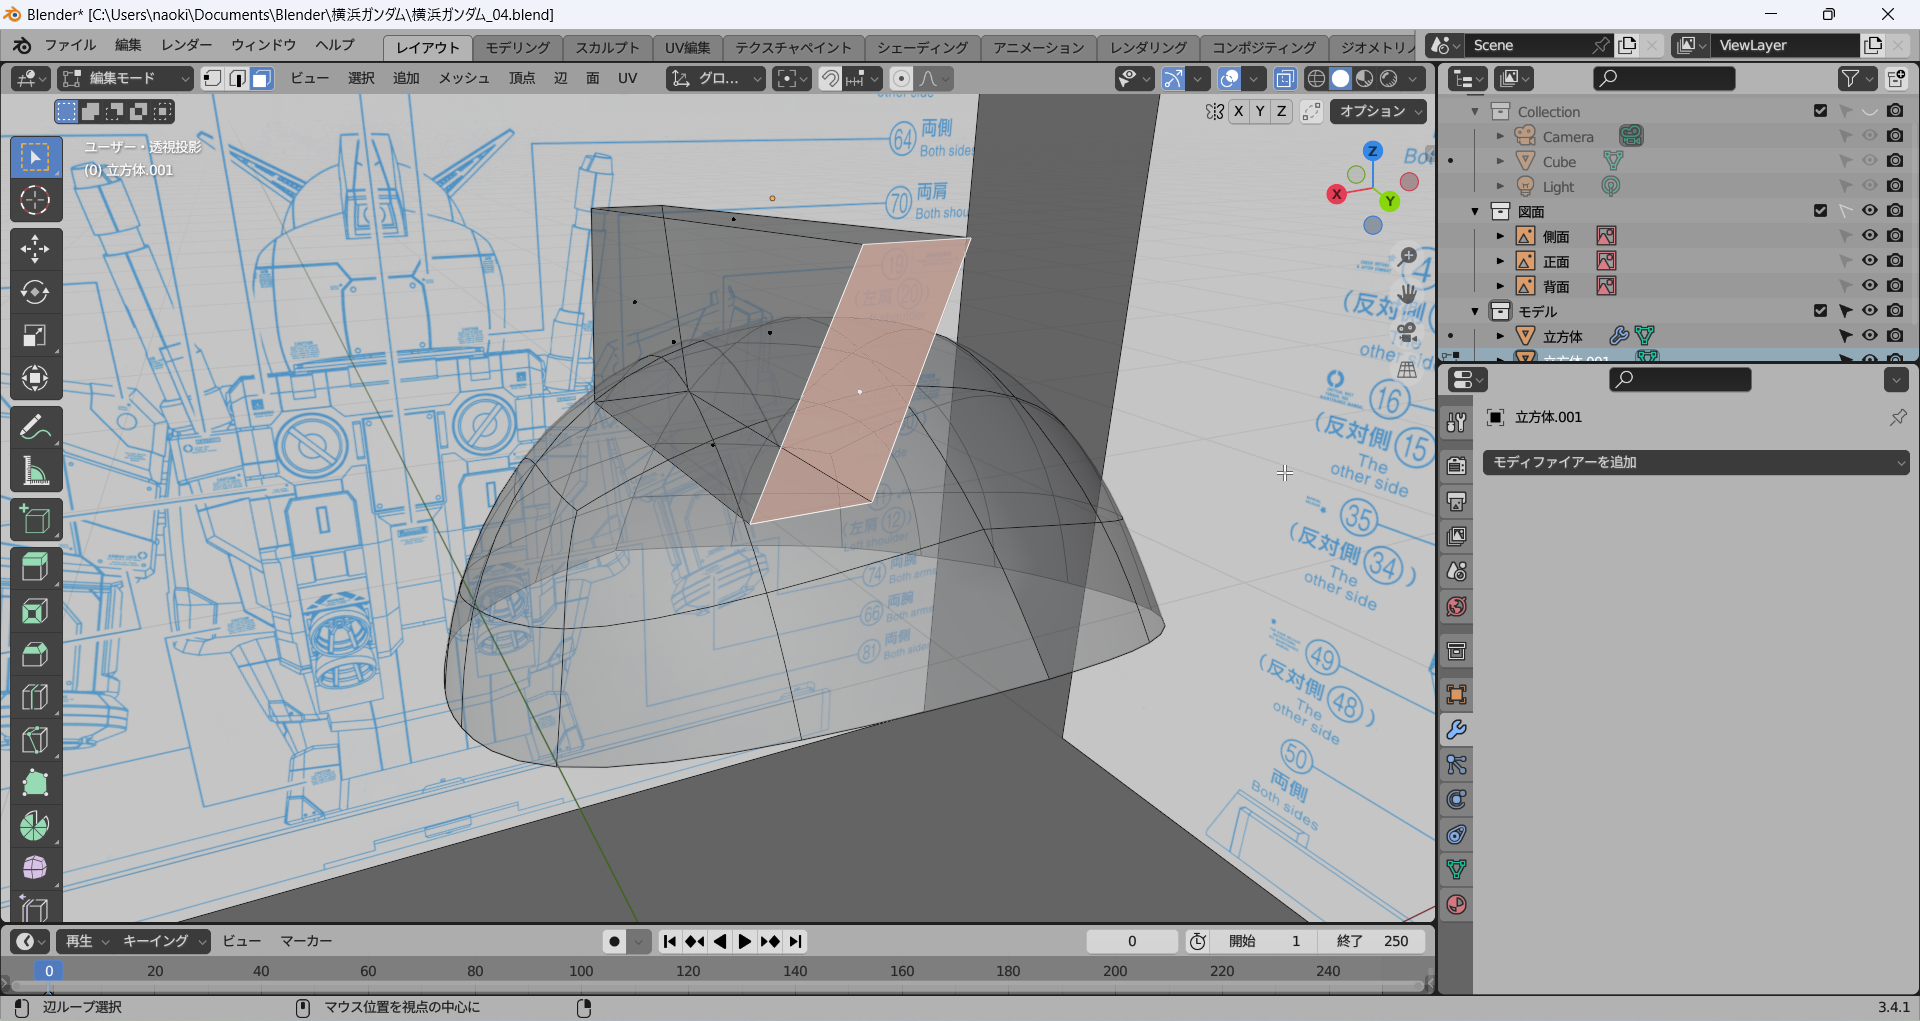The image size is (1920, 1021).
Task: Switch to face select mode
Action: tap(261, 79)
